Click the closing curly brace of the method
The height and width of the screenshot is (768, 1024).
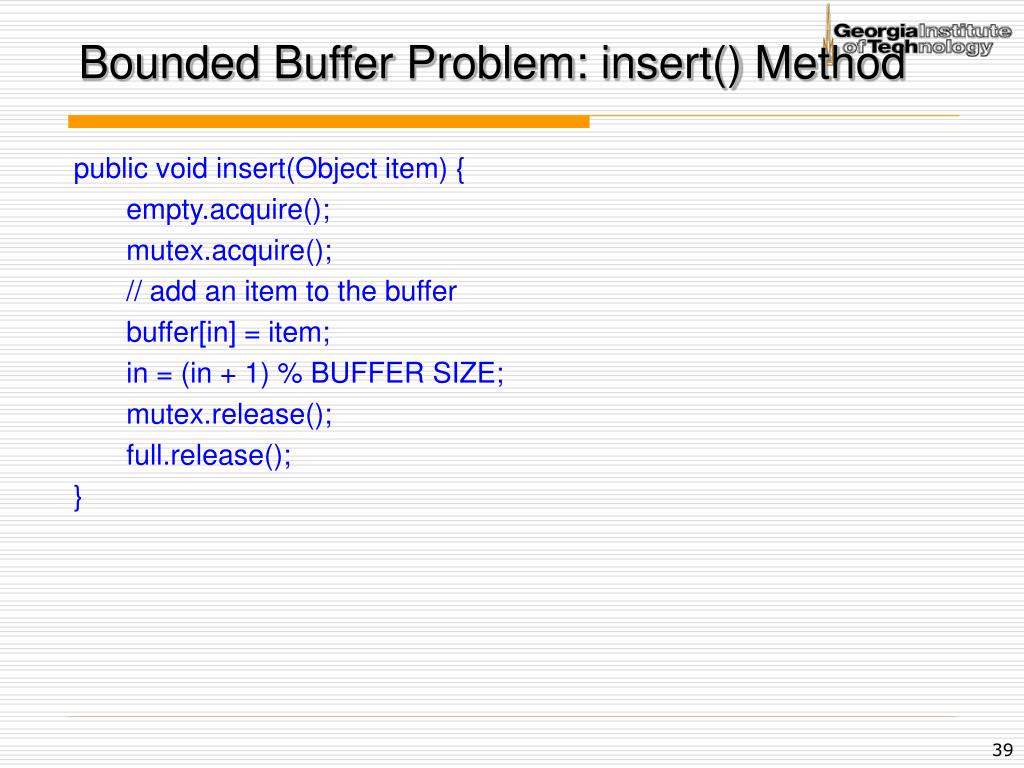coord(78,497)
